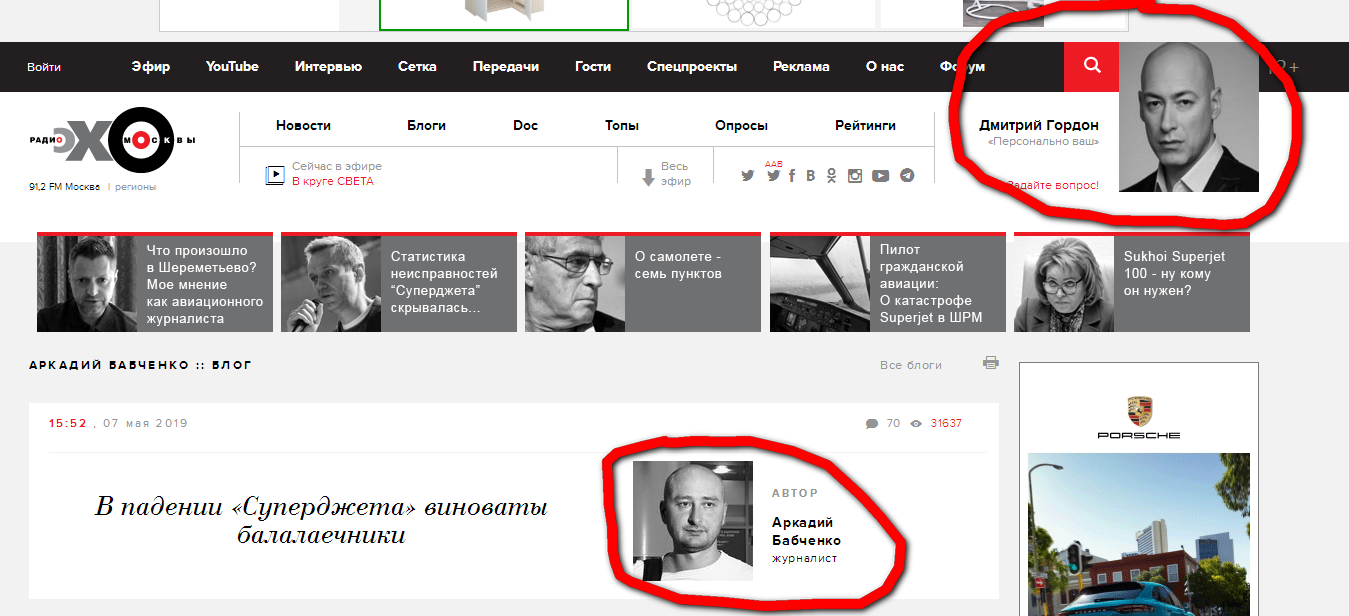
Task: Open article Что произошло в Шереметьево
Action: [x=155, y=283]
